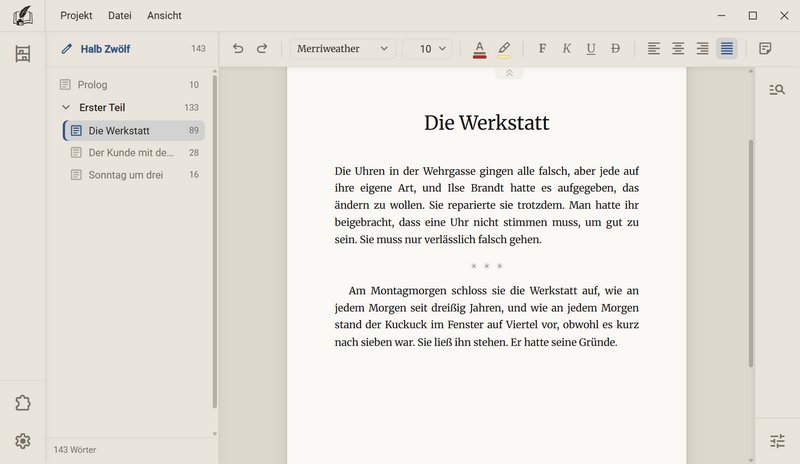This screenshot has height=464, width=800.
Task: Click the text color icon
Action: (x=479, y=49)
